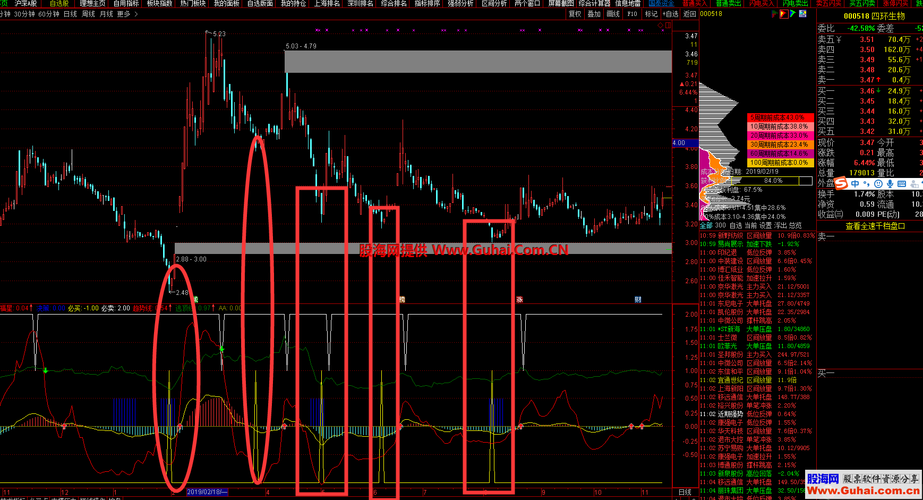Click Sogou punctuation mode icon
Viewport: 923px width, 500px height.
coord(866,184)
